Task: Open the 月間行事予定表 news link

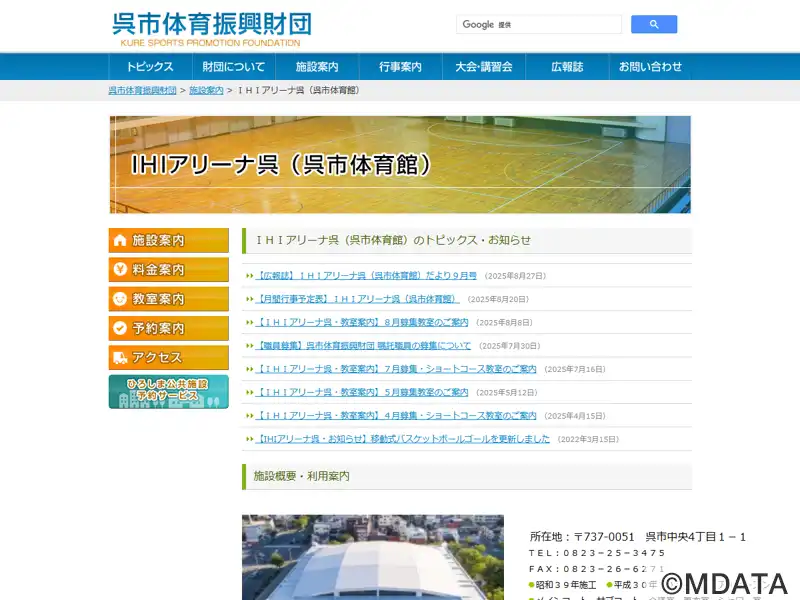Action: (357, 299)
